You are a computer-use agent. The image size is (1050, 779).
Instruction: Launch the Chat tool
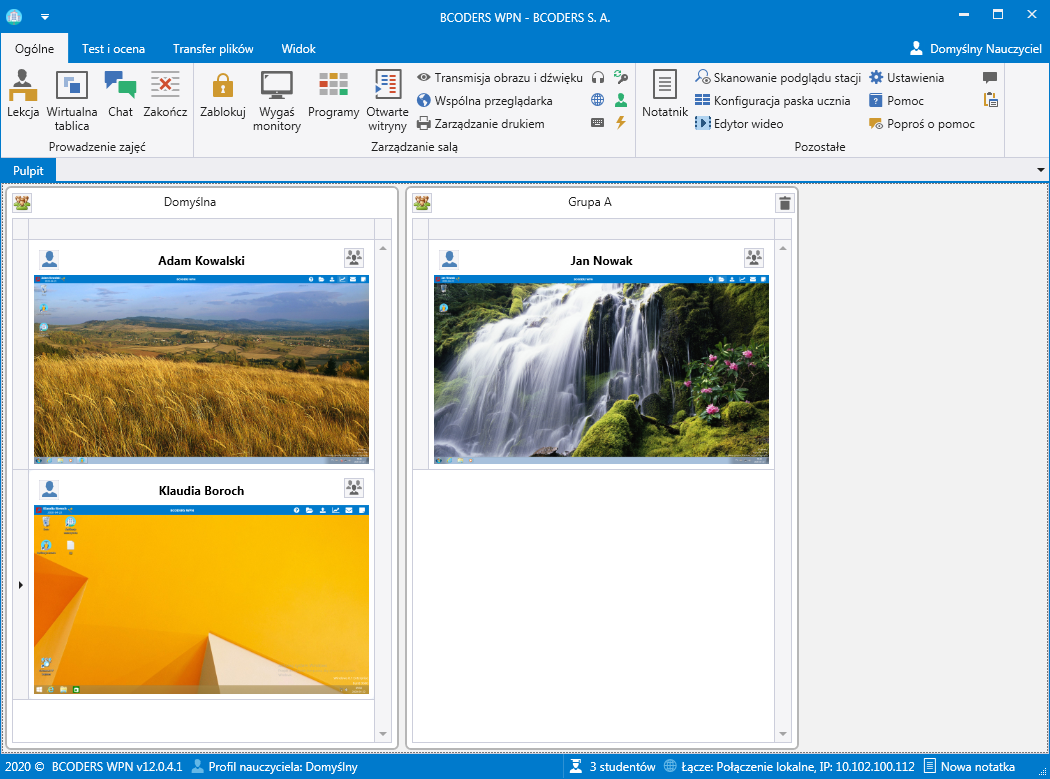click(x=121, y=94)
